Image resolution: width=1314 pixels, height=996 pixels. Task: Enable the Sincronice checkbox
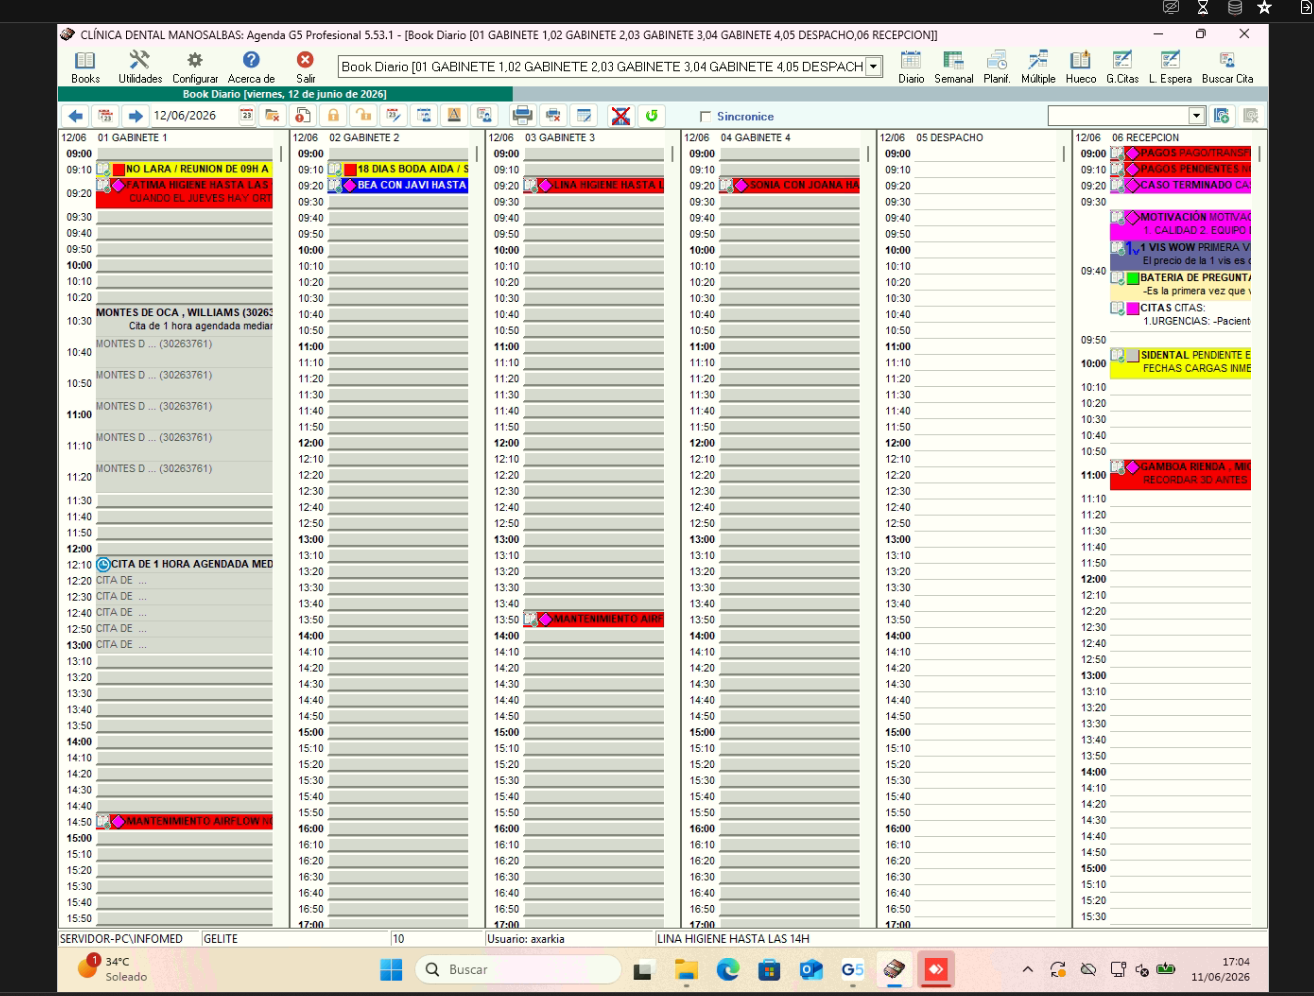tap(705, 117)
